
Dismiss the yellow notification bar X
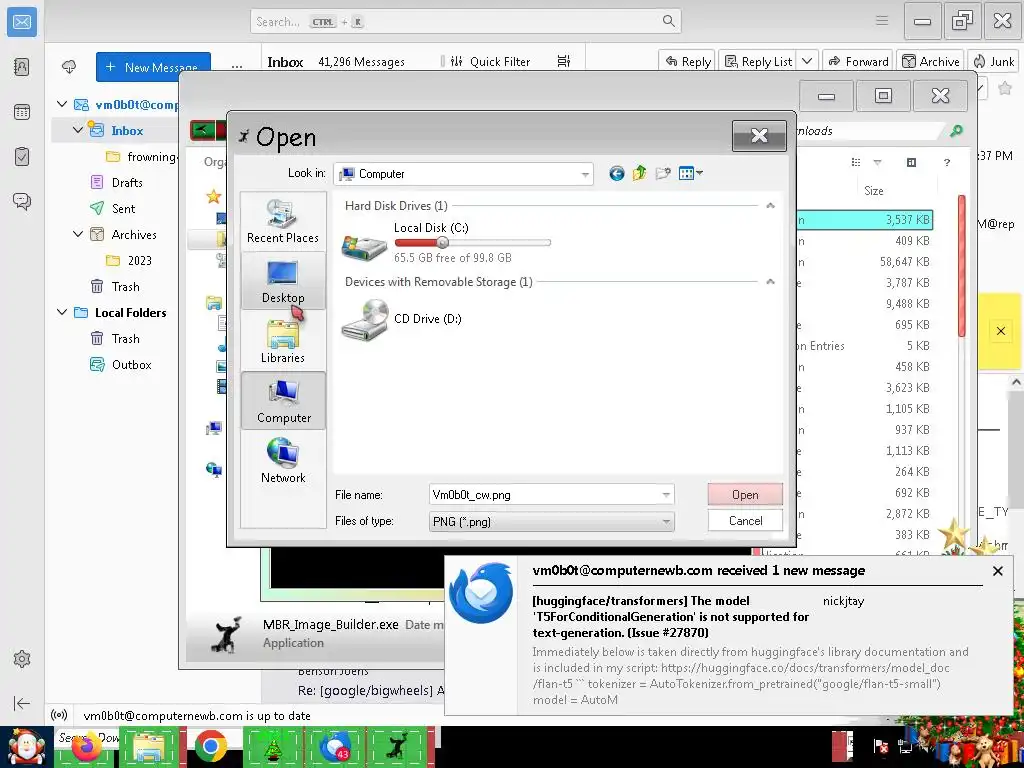tap(1000, 331)
